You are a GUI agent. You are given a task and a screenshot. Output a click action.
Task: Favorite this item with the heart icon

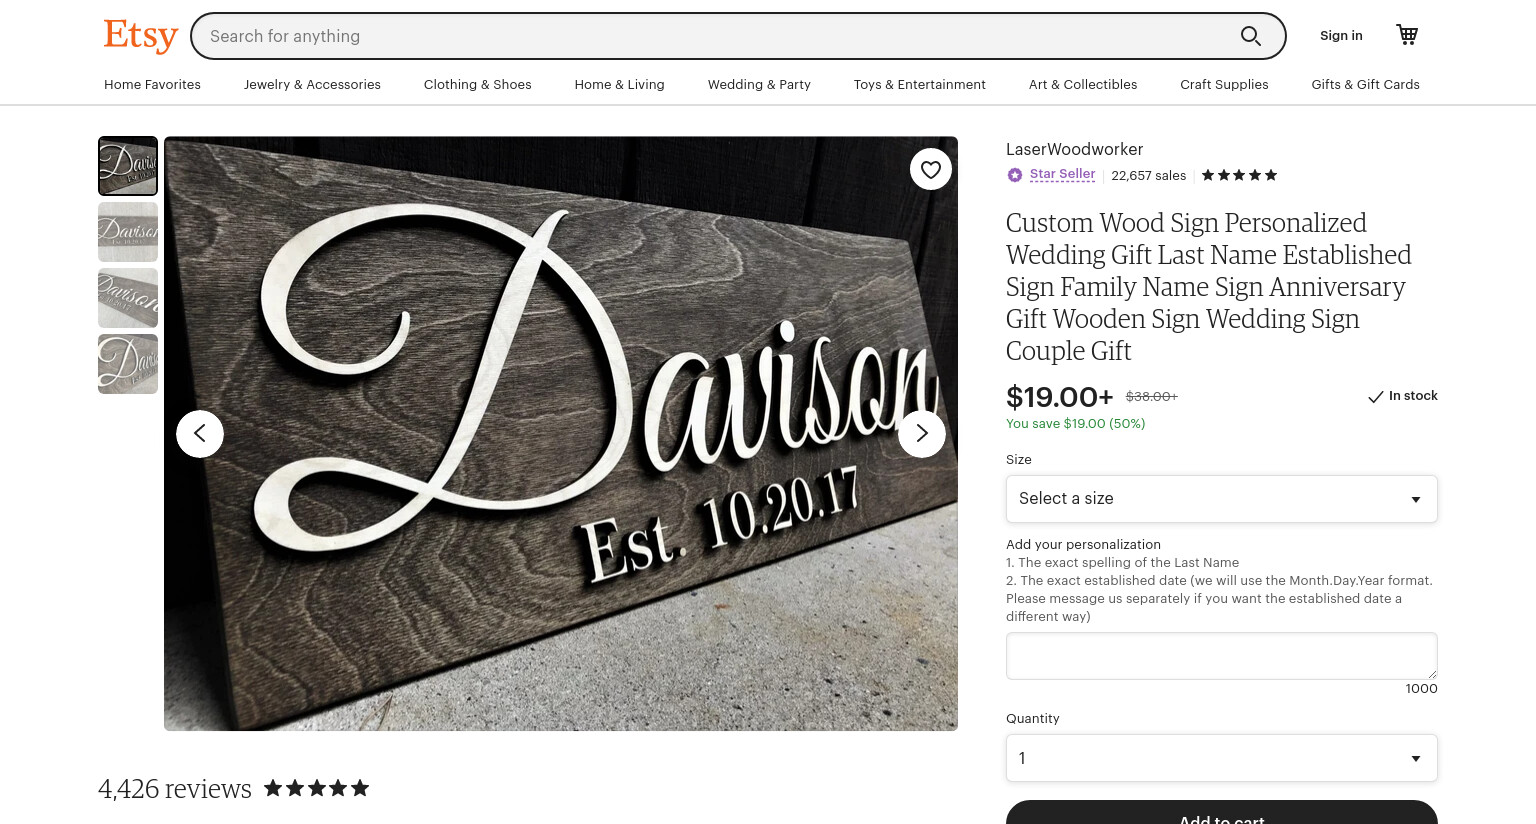(931, 169)
